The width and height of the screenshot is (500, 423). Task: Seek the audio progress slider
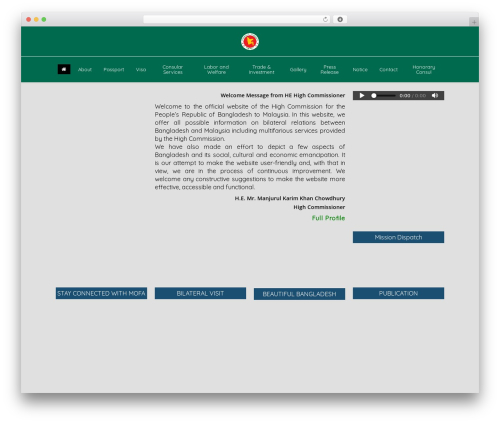383,96
